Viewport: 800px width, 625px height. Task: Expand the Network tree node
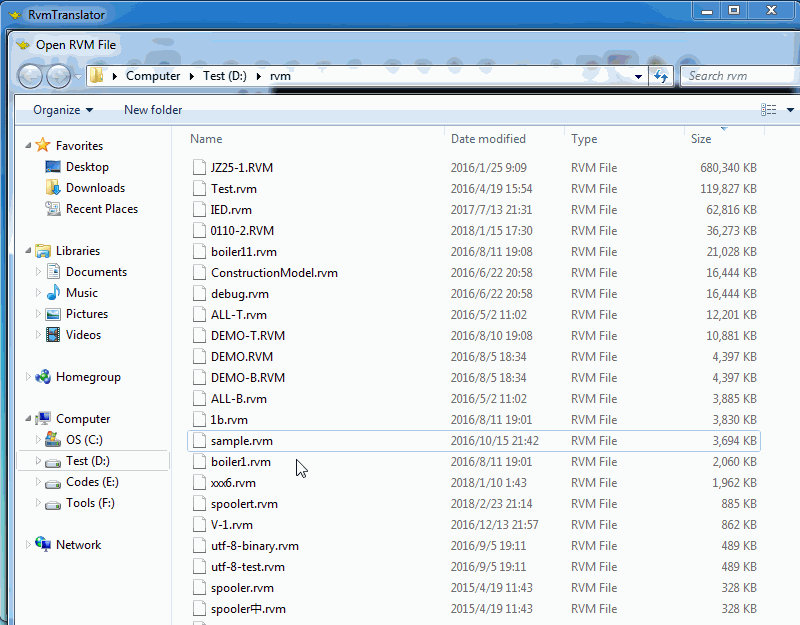coord(28,545)
